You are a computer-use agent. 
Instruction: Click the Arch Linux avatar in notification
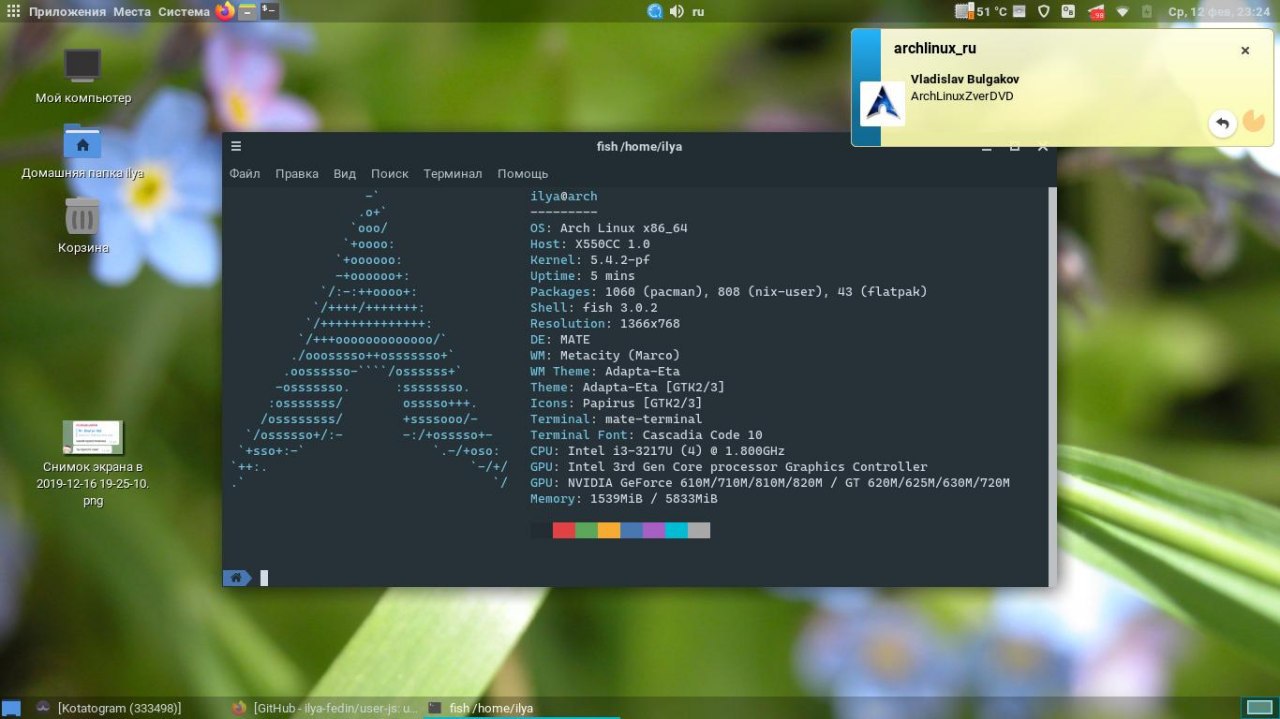883,104
